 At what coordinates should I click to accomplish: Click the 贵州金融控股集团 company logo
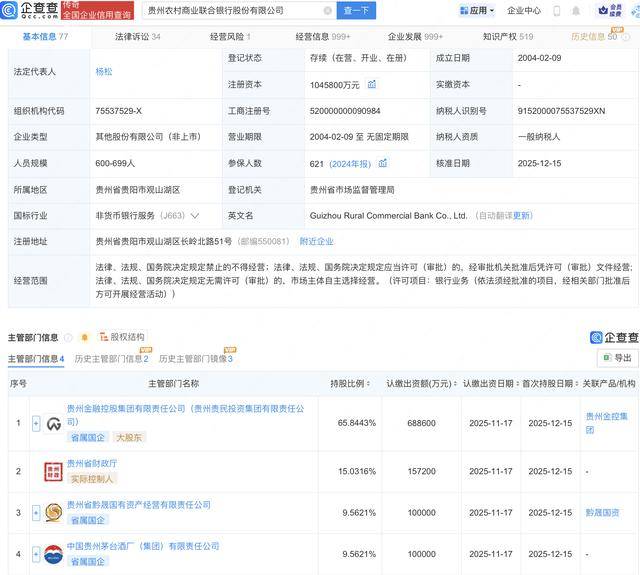[53, 423]
